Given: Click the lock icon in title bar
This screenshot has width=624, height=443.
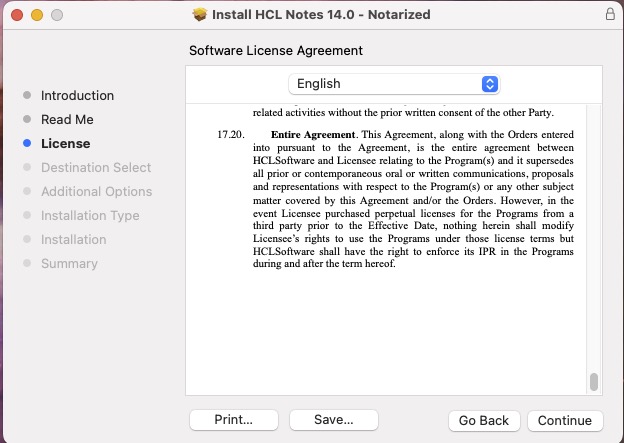Looking at the screenshot, I should pyautogui.click(x=610, y=15).
